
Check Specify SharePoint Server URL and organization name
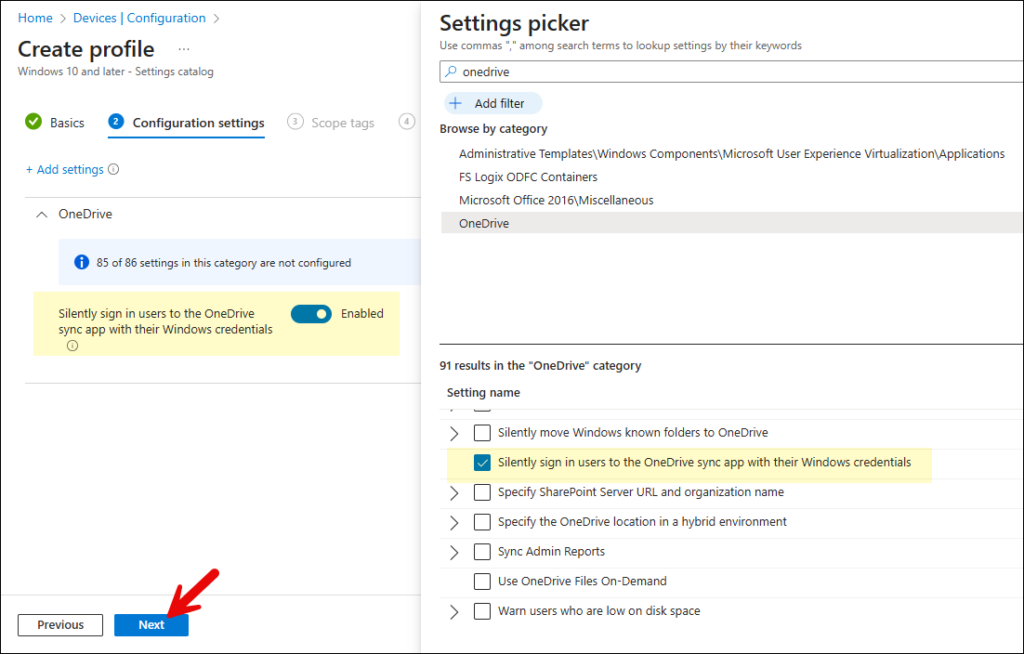(x=482, y=492)
